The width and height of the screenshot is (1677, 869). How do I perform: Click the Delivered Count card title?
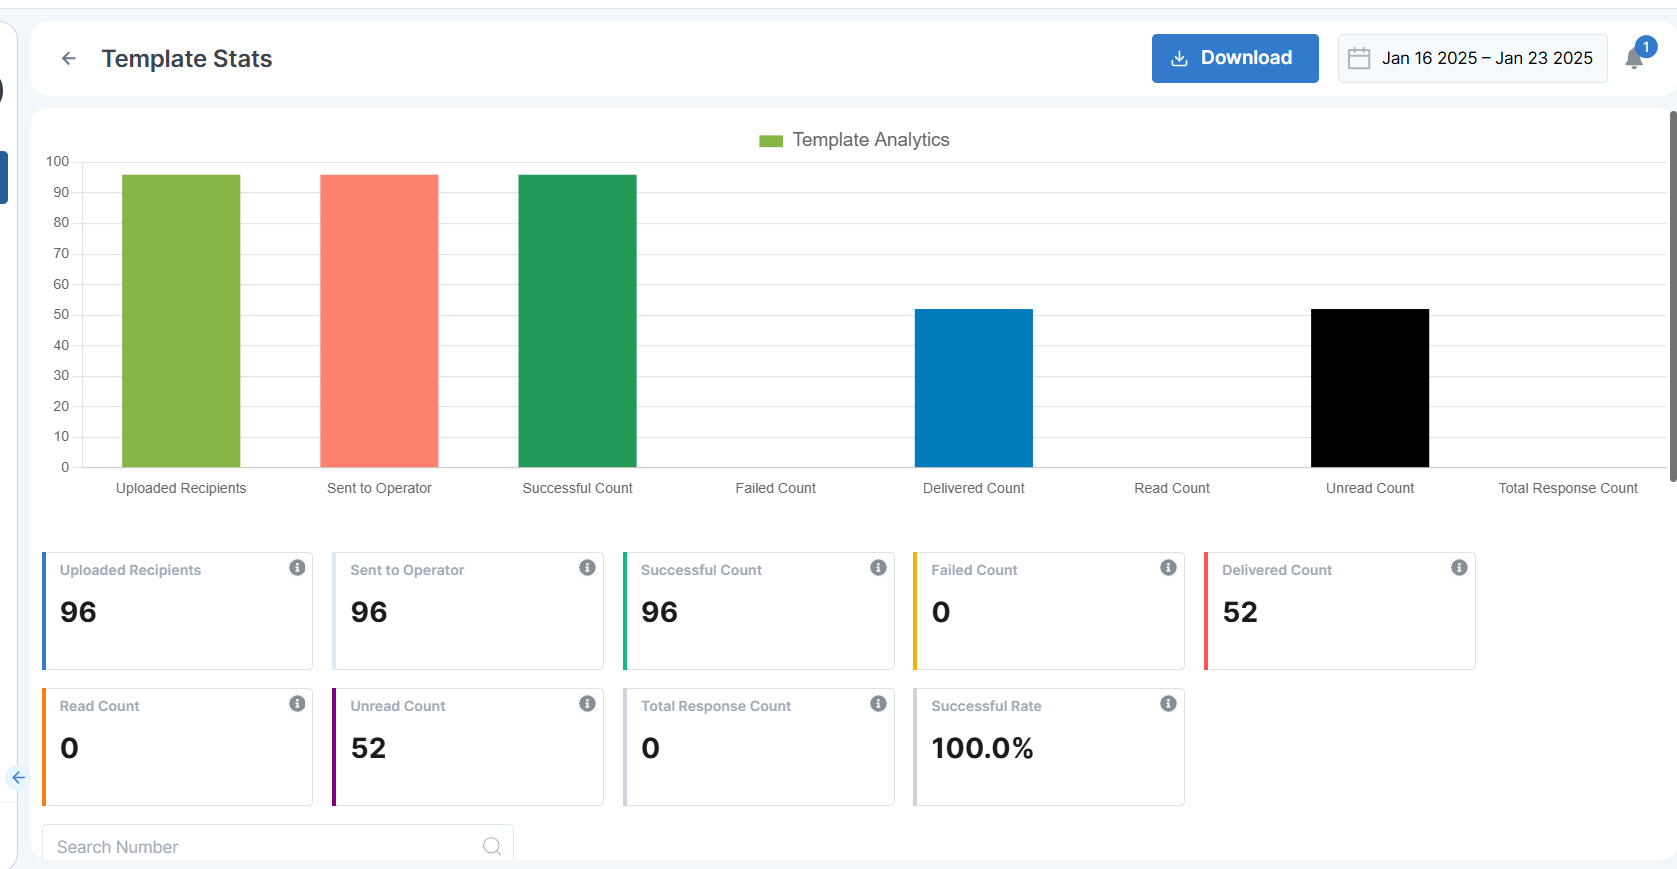[x=1277, y=570]
